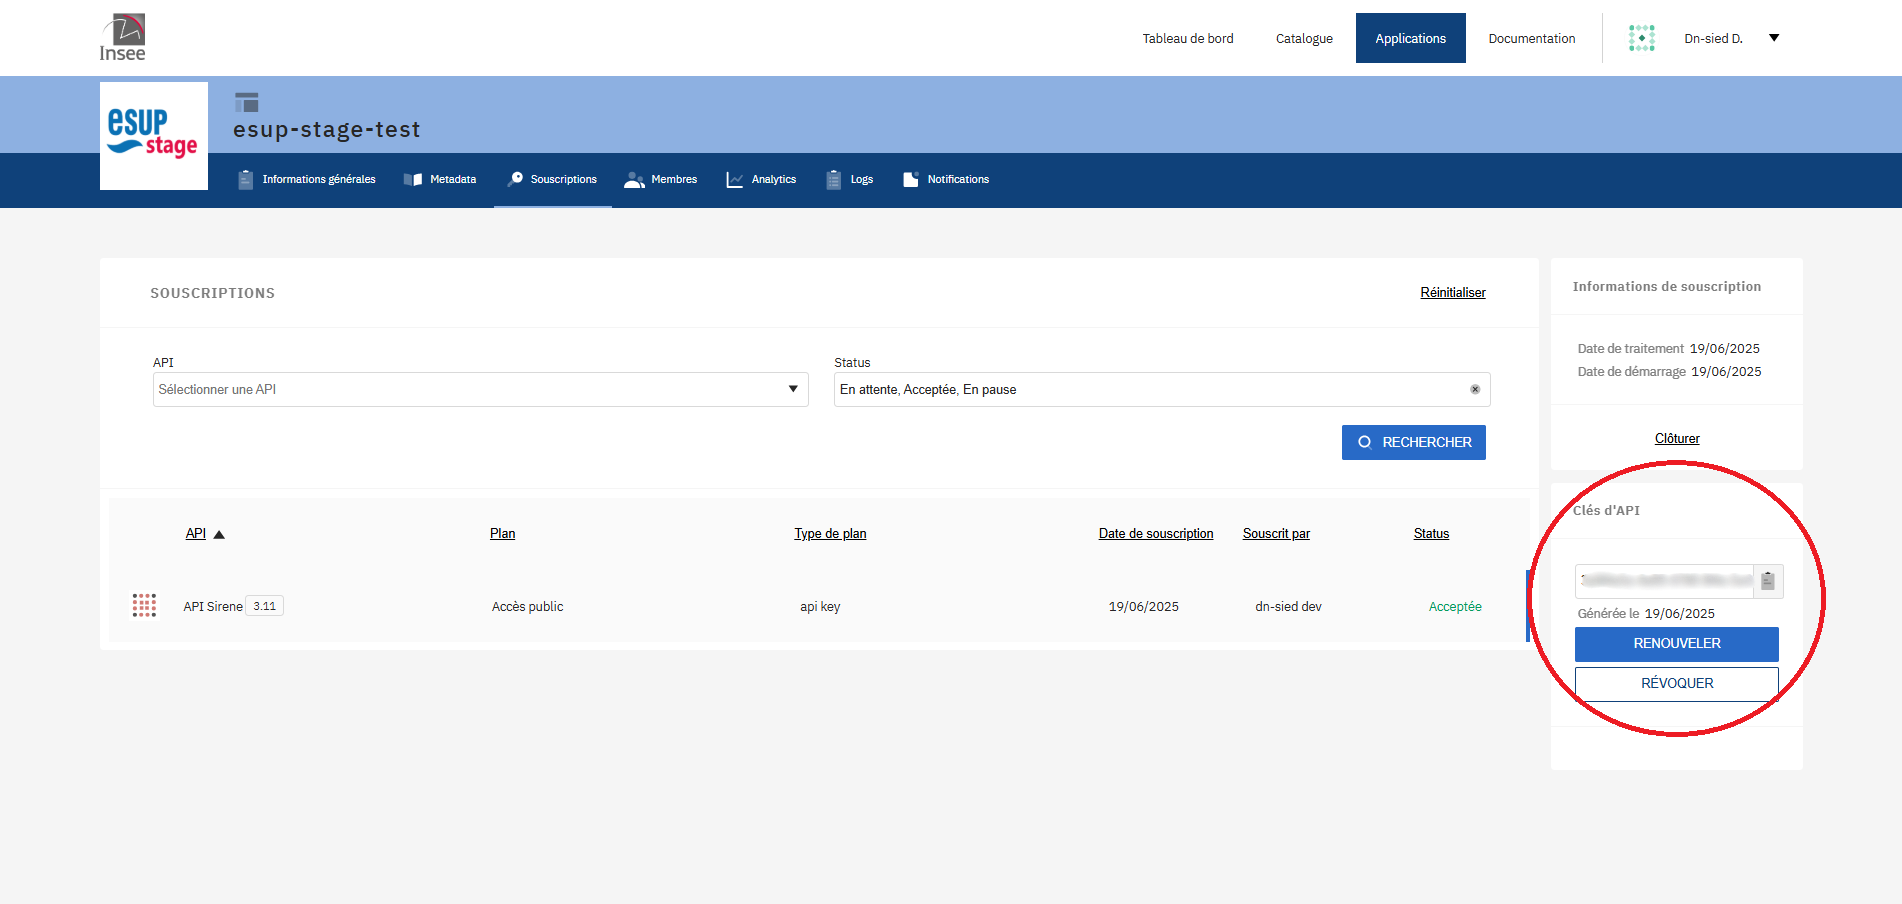Sort table by API column
Viewport: 1902px width, 904px height.
[x=196, y=534]
